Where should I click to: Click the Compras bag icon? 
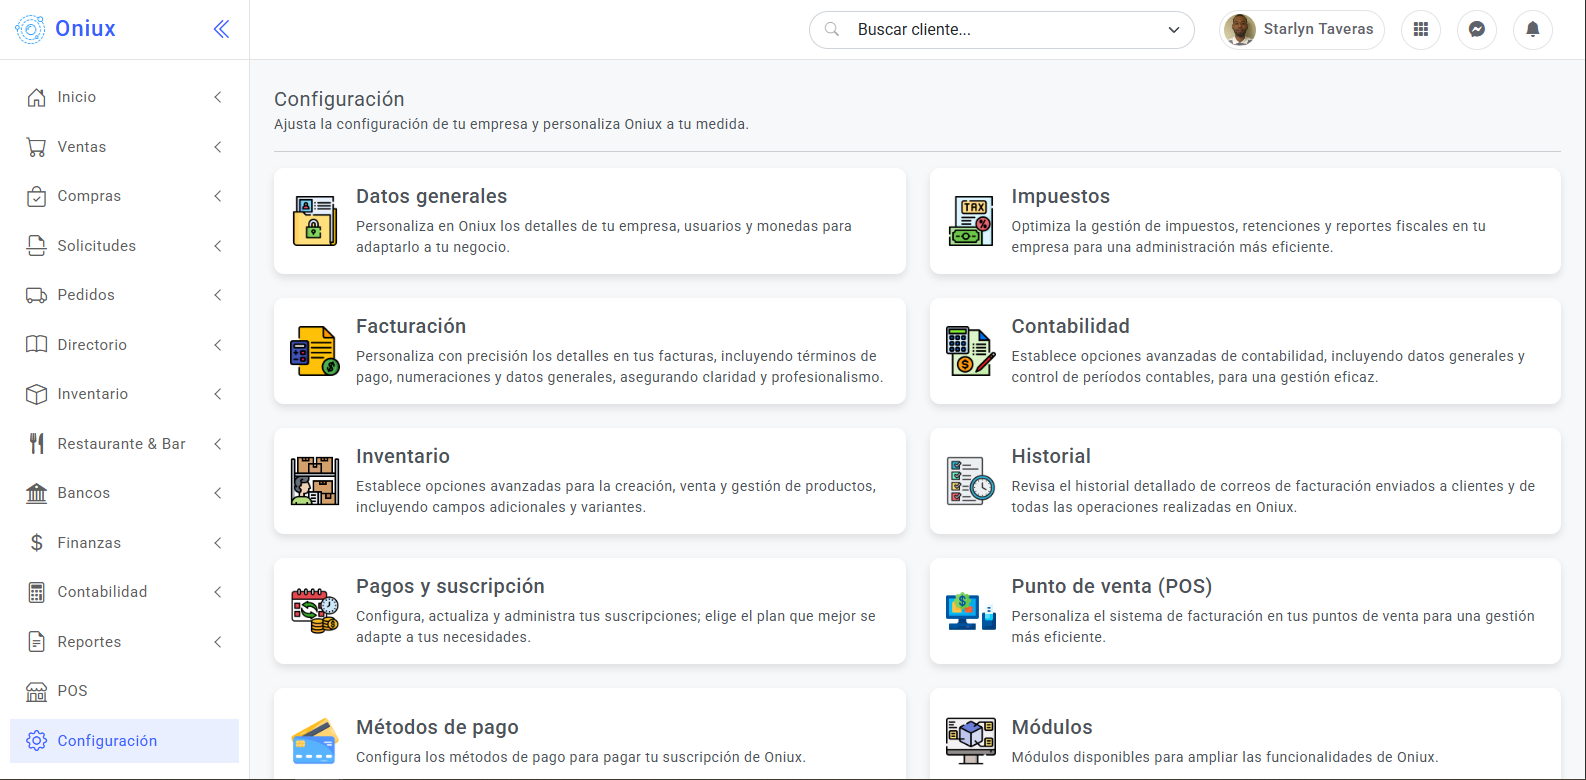pyautogui.click(x=36, y=196)
